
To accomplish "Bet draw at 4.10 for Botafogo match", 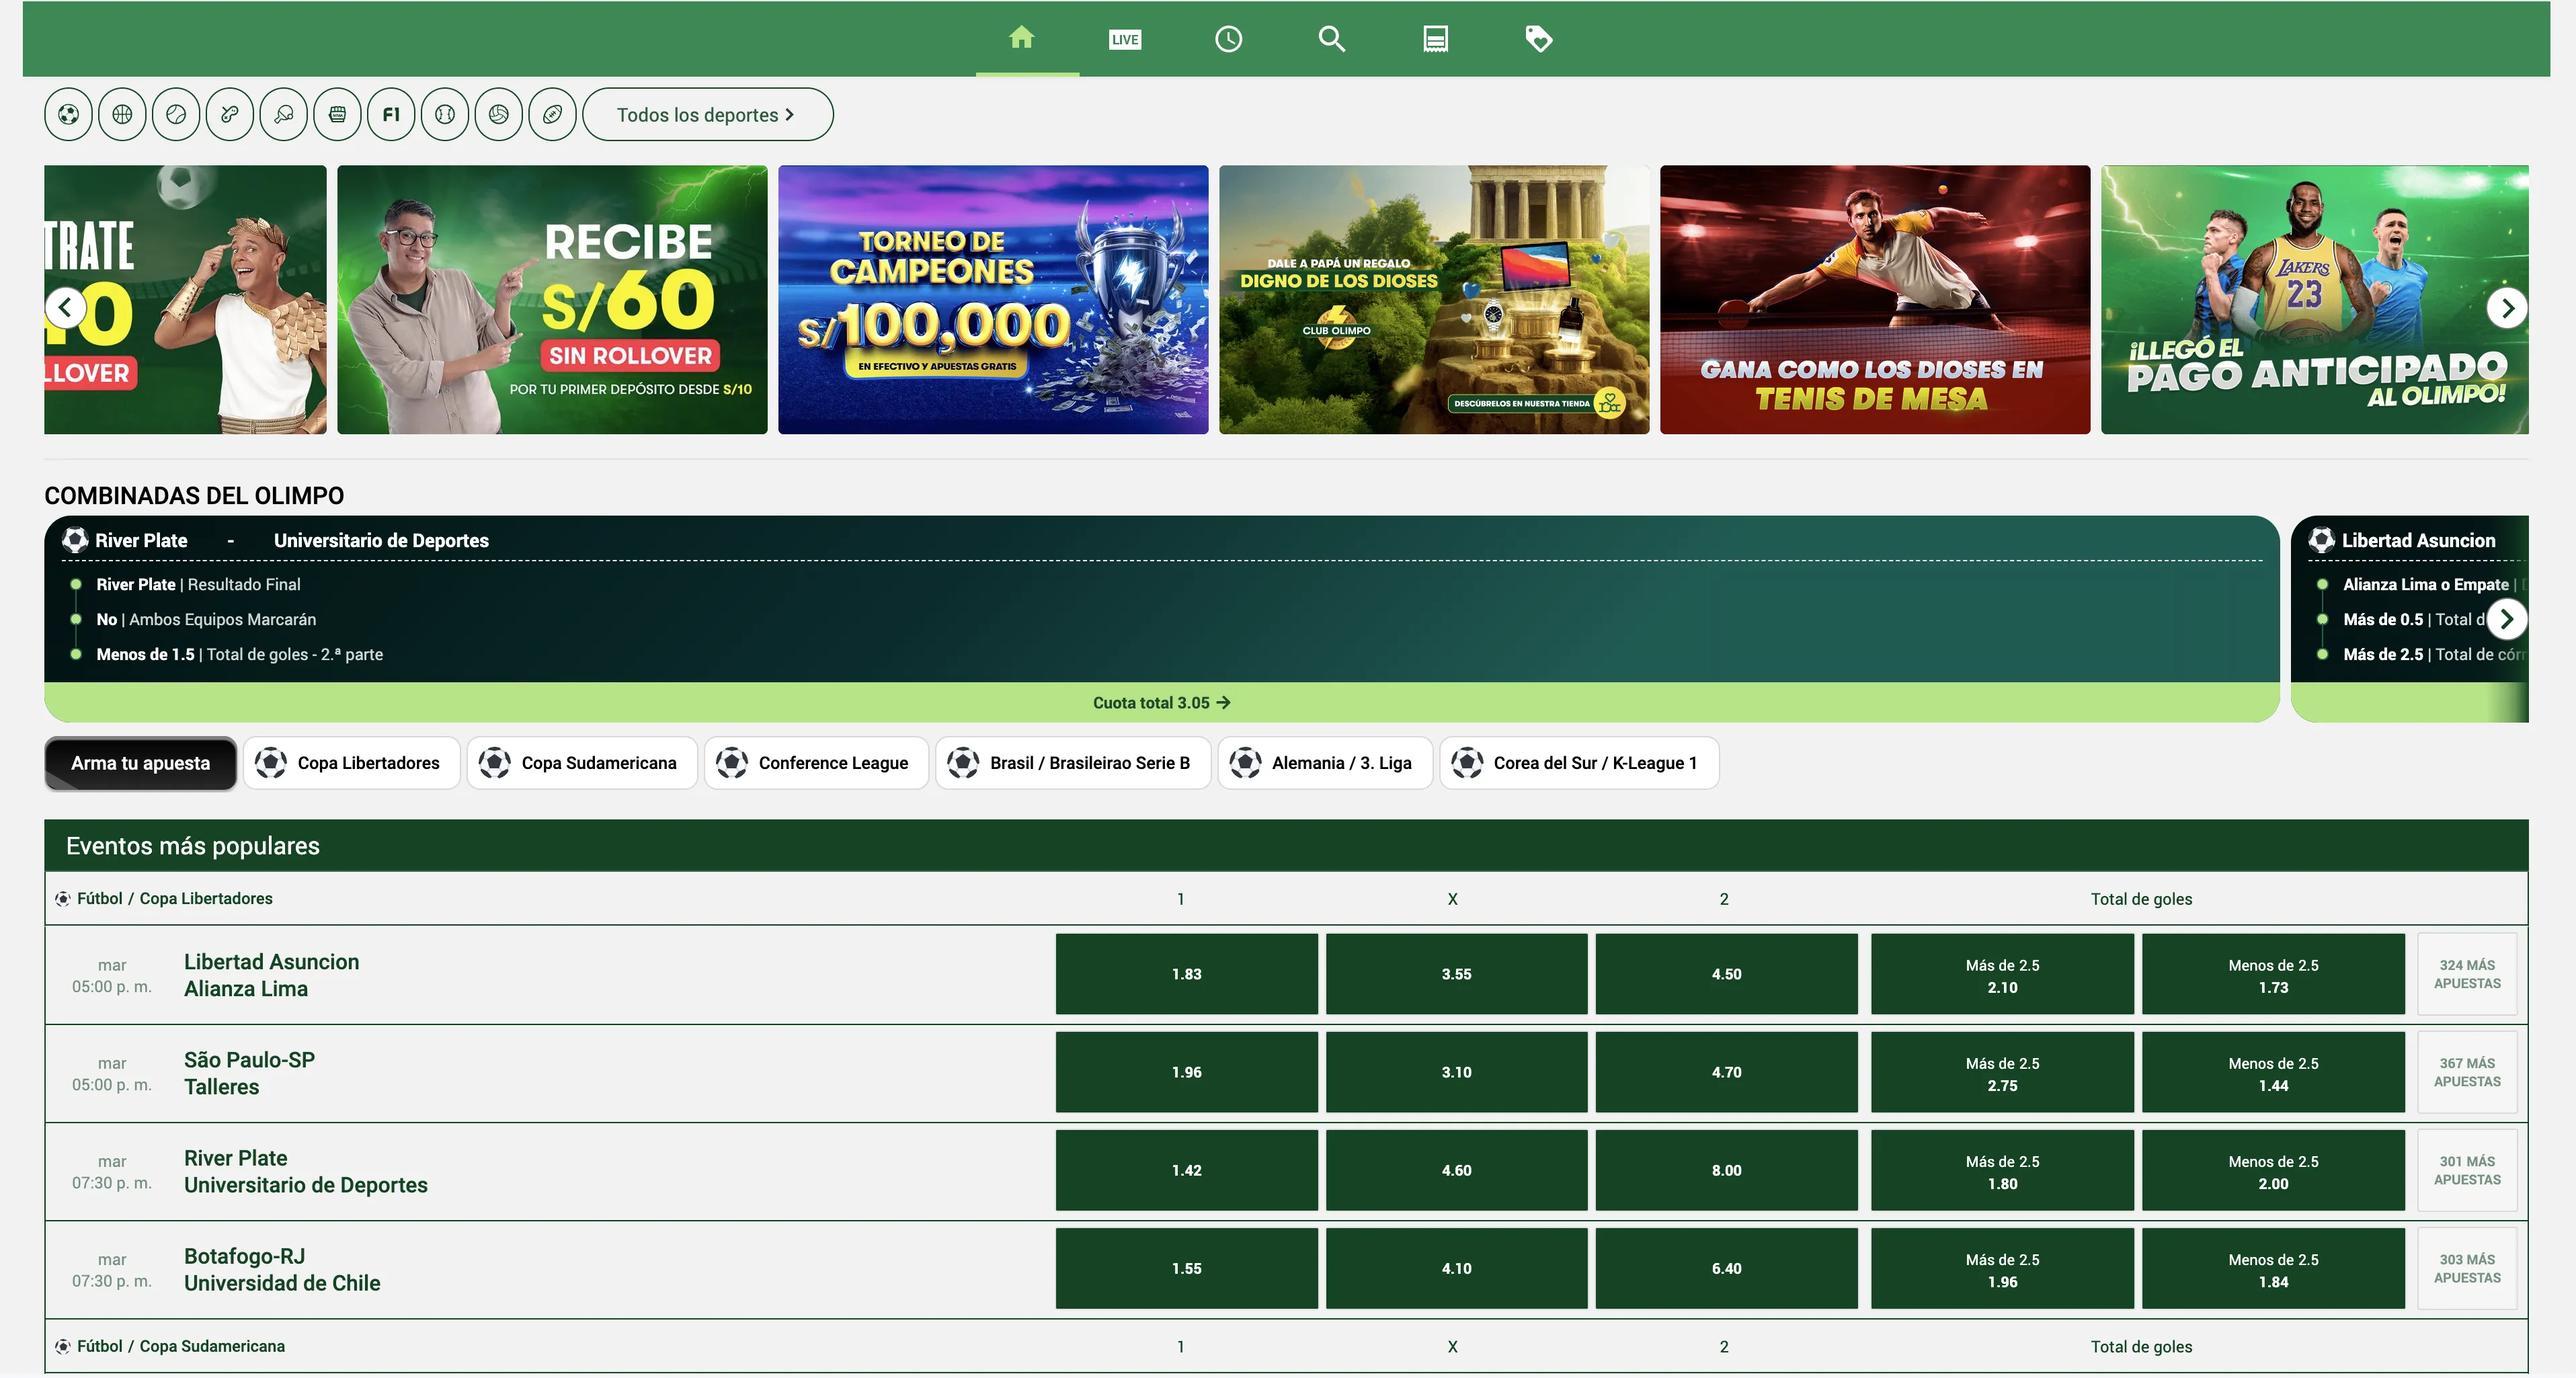I will (x=1456, y=1268).
